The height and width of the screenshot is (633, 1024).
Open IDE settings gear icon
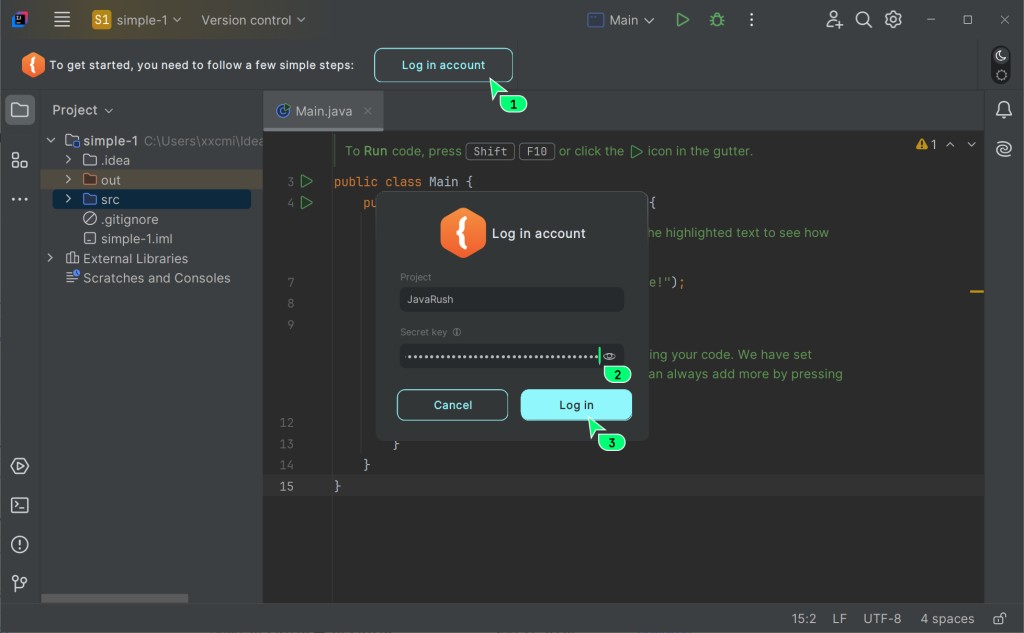[x=894, y=20]
